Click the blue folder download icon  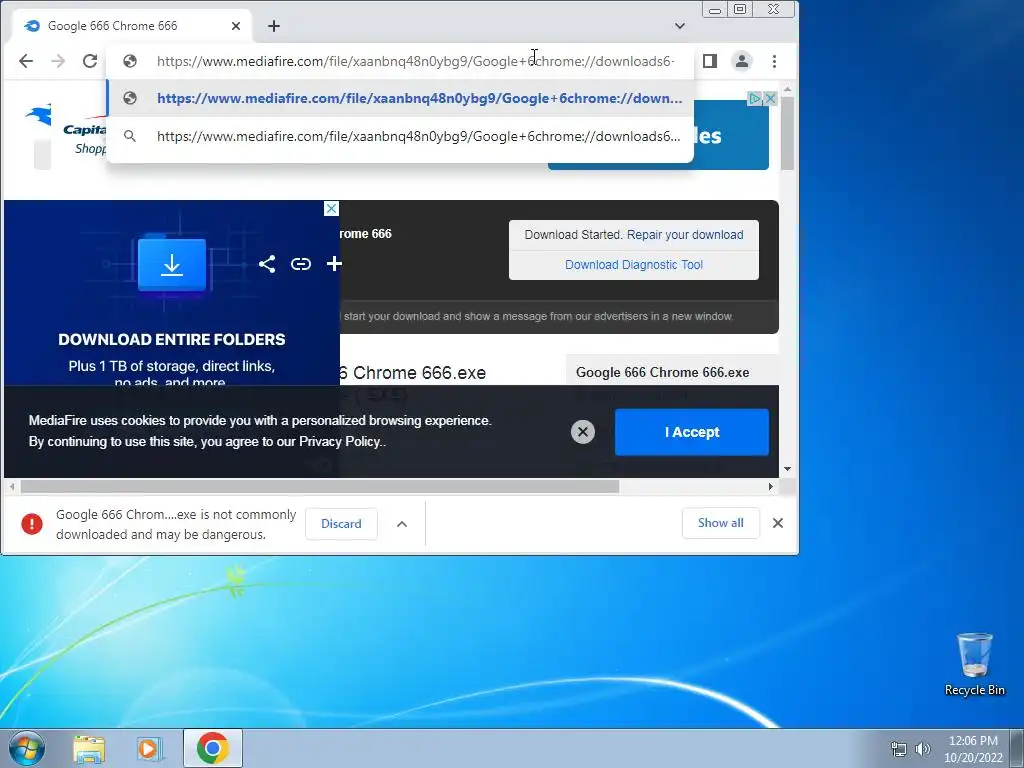(172, 264)
